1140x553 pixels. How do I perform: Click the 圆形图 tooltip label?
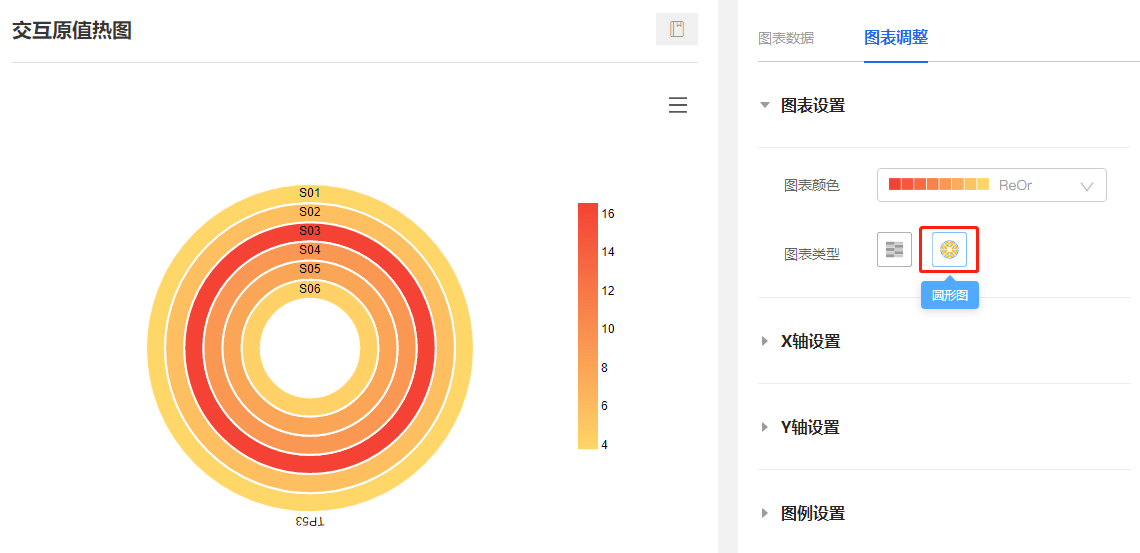pyautogui.click(x=950, y=296)
